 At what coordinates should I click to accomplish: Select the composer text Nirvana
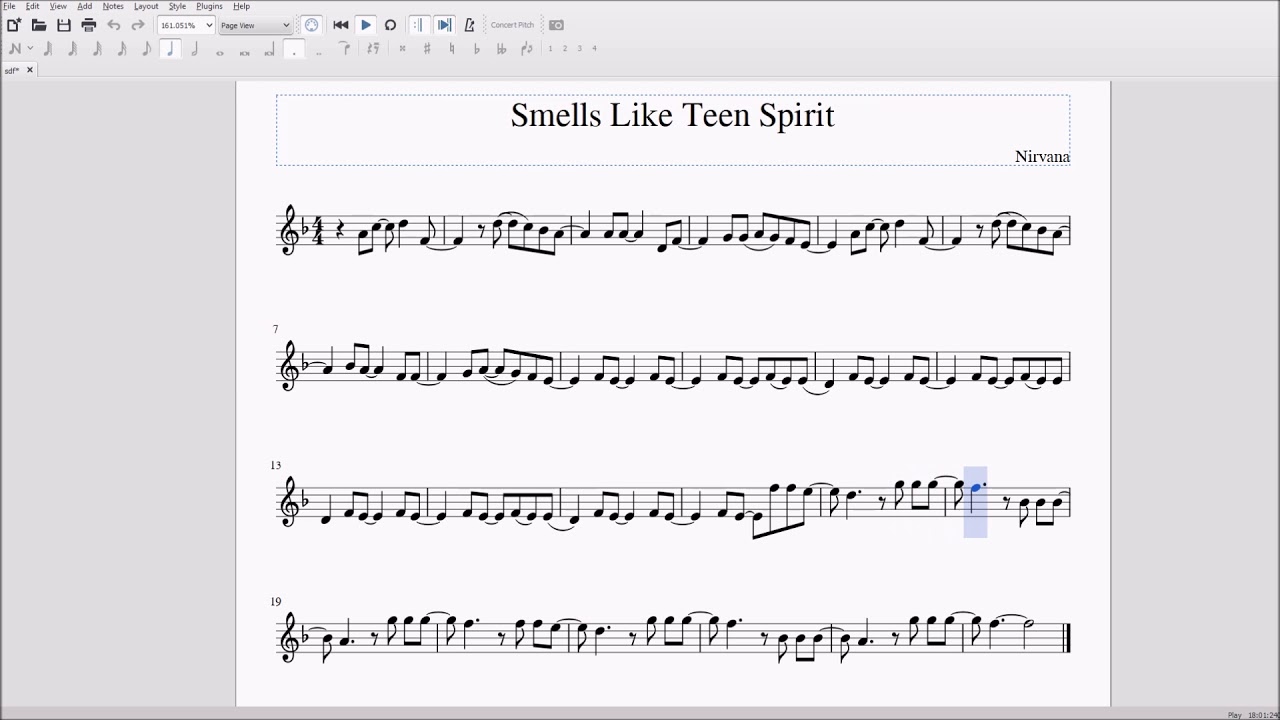[1042, 156]
